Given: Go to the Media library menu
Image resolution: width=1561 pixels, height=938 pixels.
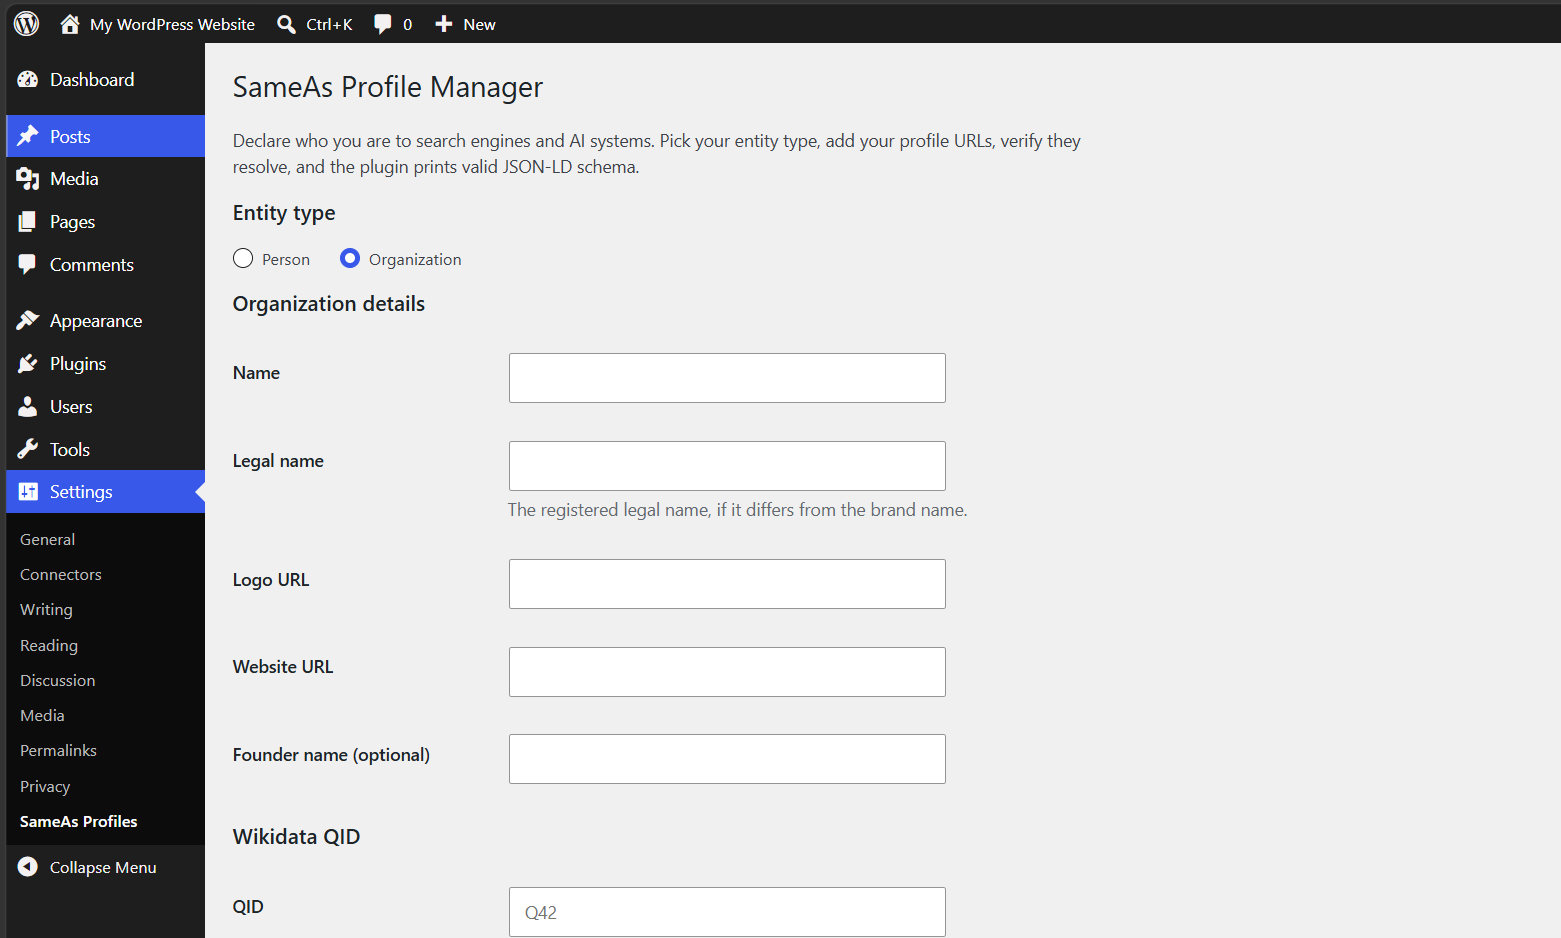Looking at the screenshot, I should [74, 179].
